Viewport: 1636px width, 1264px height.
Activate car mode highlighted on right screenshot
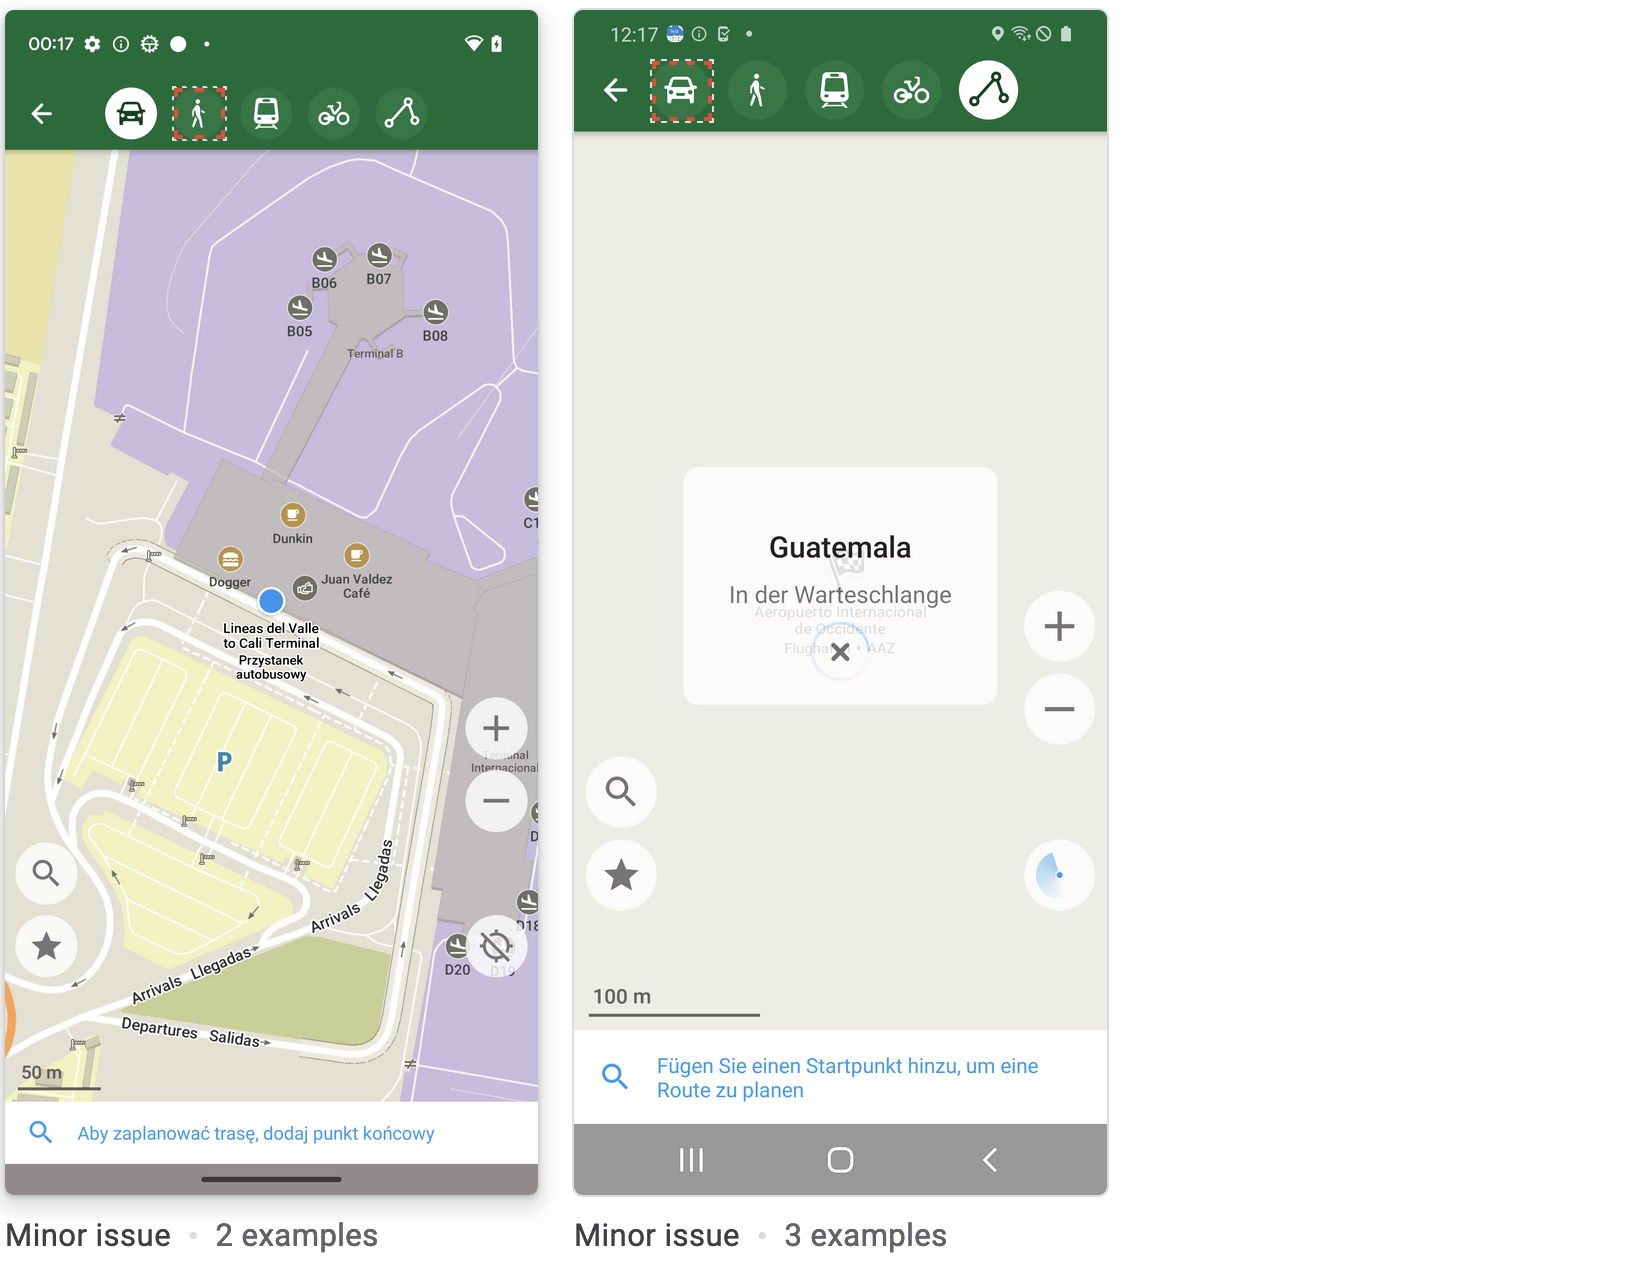(681, 89)
